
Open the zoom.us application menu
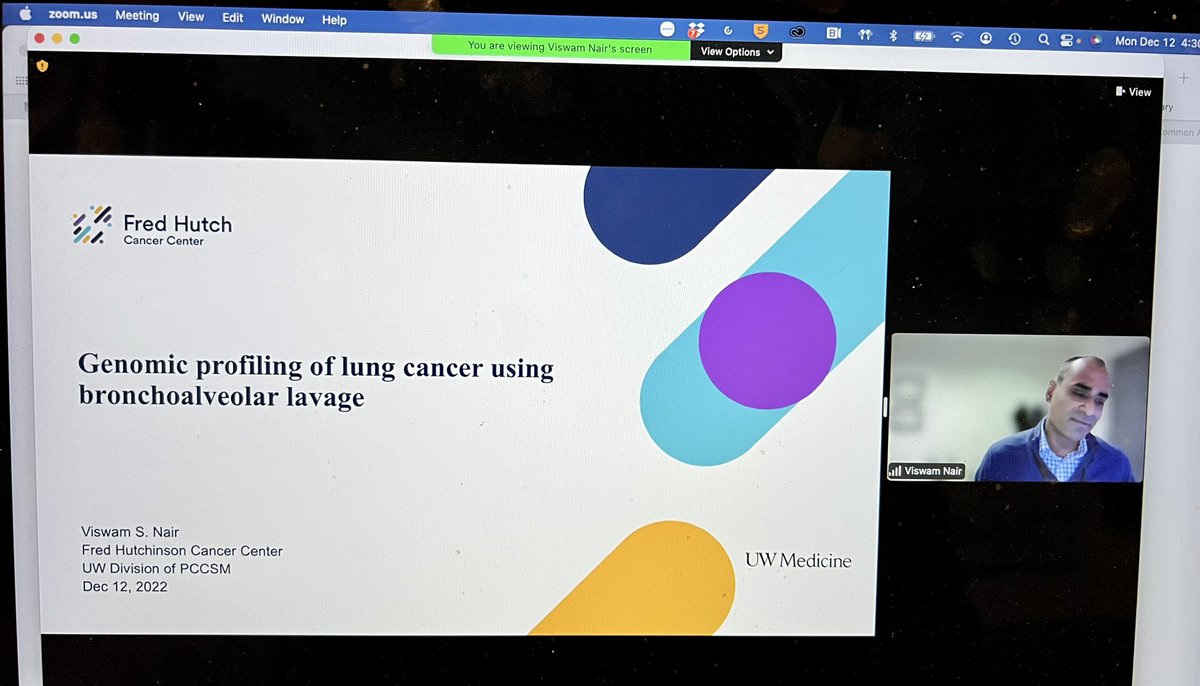(72, 15)
